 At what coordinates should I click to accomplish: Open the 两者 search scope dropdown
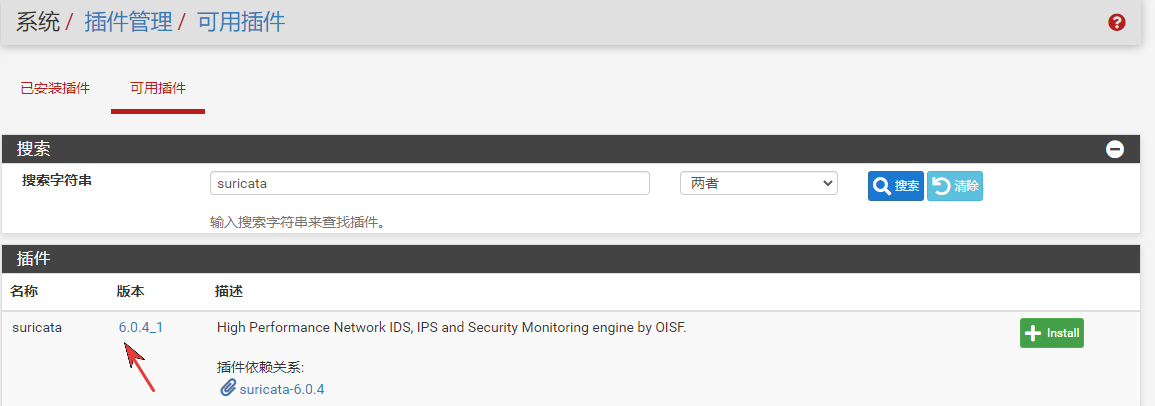click(758, 184)
